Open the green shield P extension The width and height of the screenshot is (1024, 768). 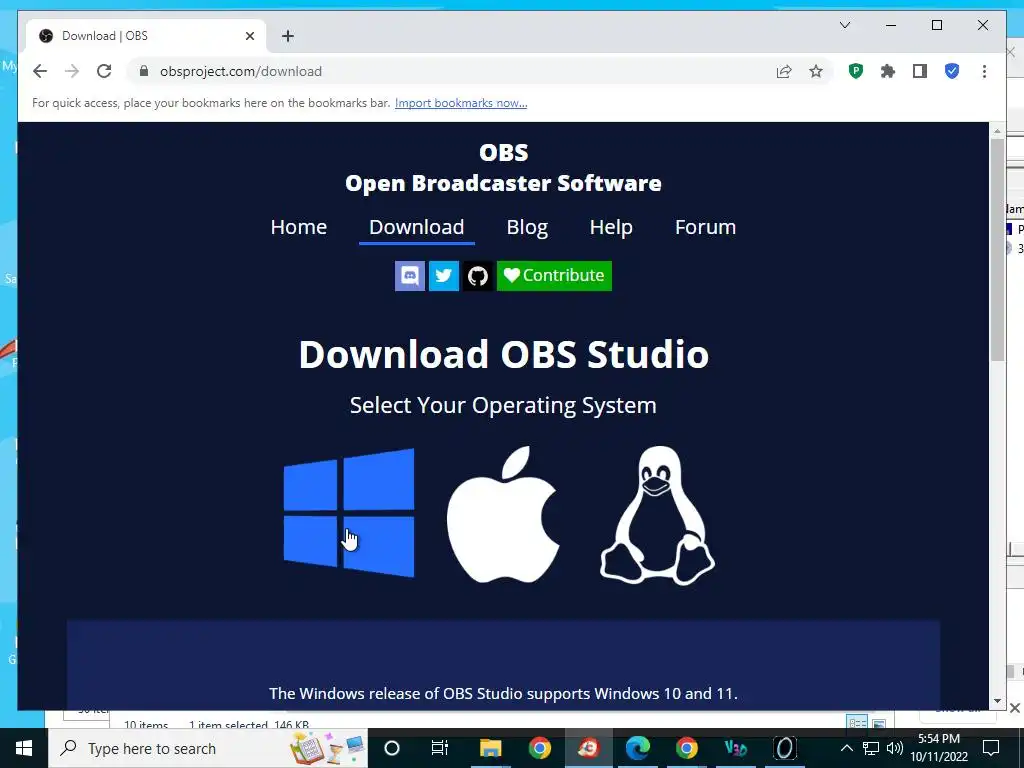(x=856, y=71)
